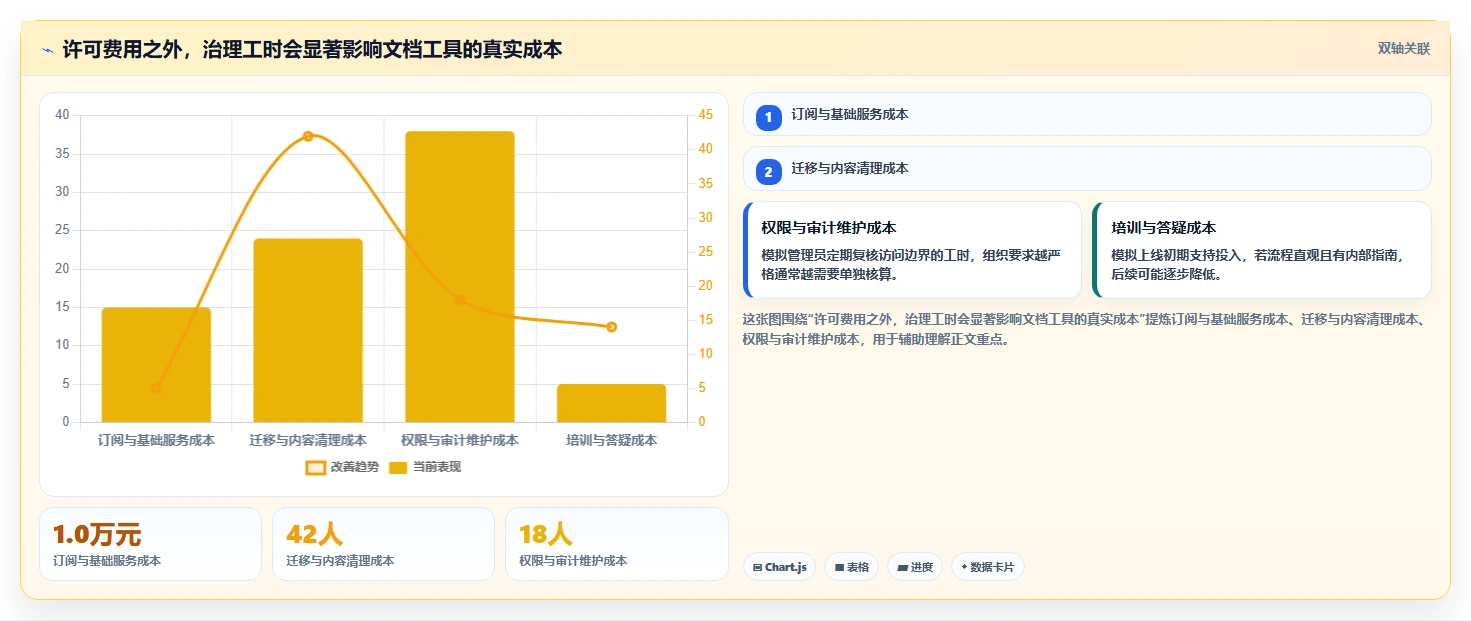The width and height of the screenshot is (1471, 621).
Task: Click the right axis value 45
Action: tap(706, 115)
